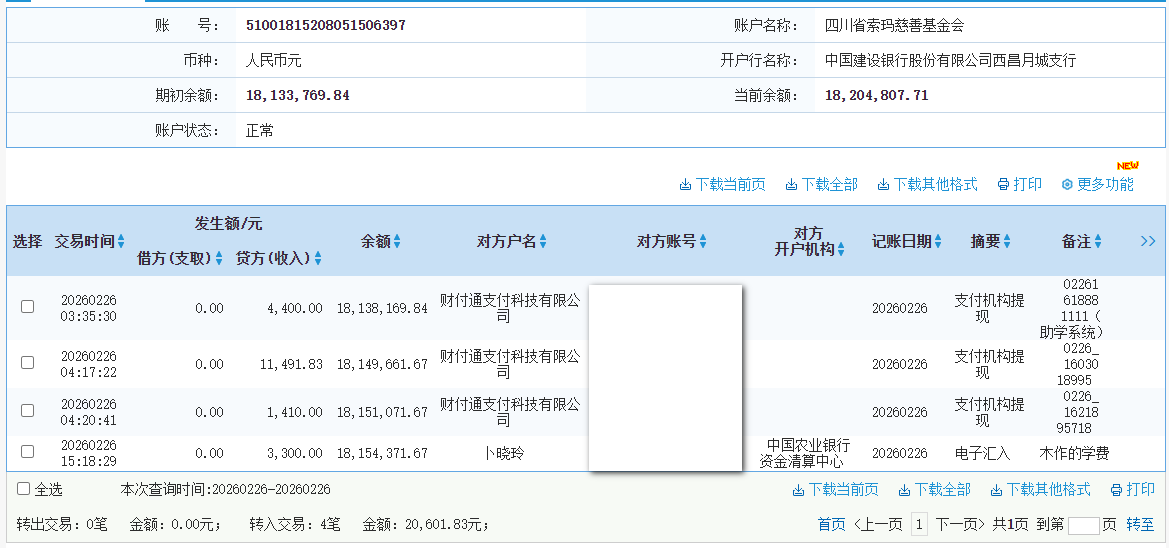Click the bottom 打印 link

pos(1132,489)
